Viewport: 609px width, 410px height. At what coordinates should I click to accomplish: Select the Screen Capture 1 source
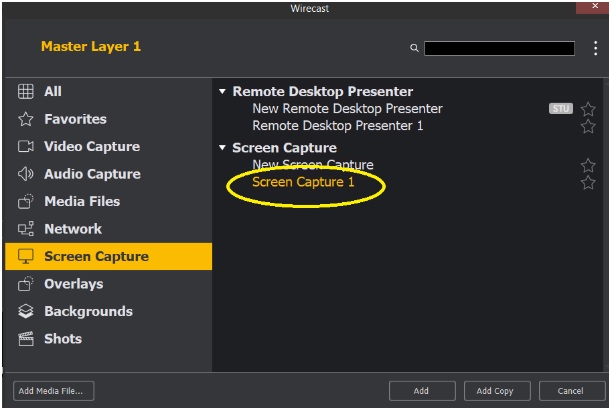coord(303,182)
